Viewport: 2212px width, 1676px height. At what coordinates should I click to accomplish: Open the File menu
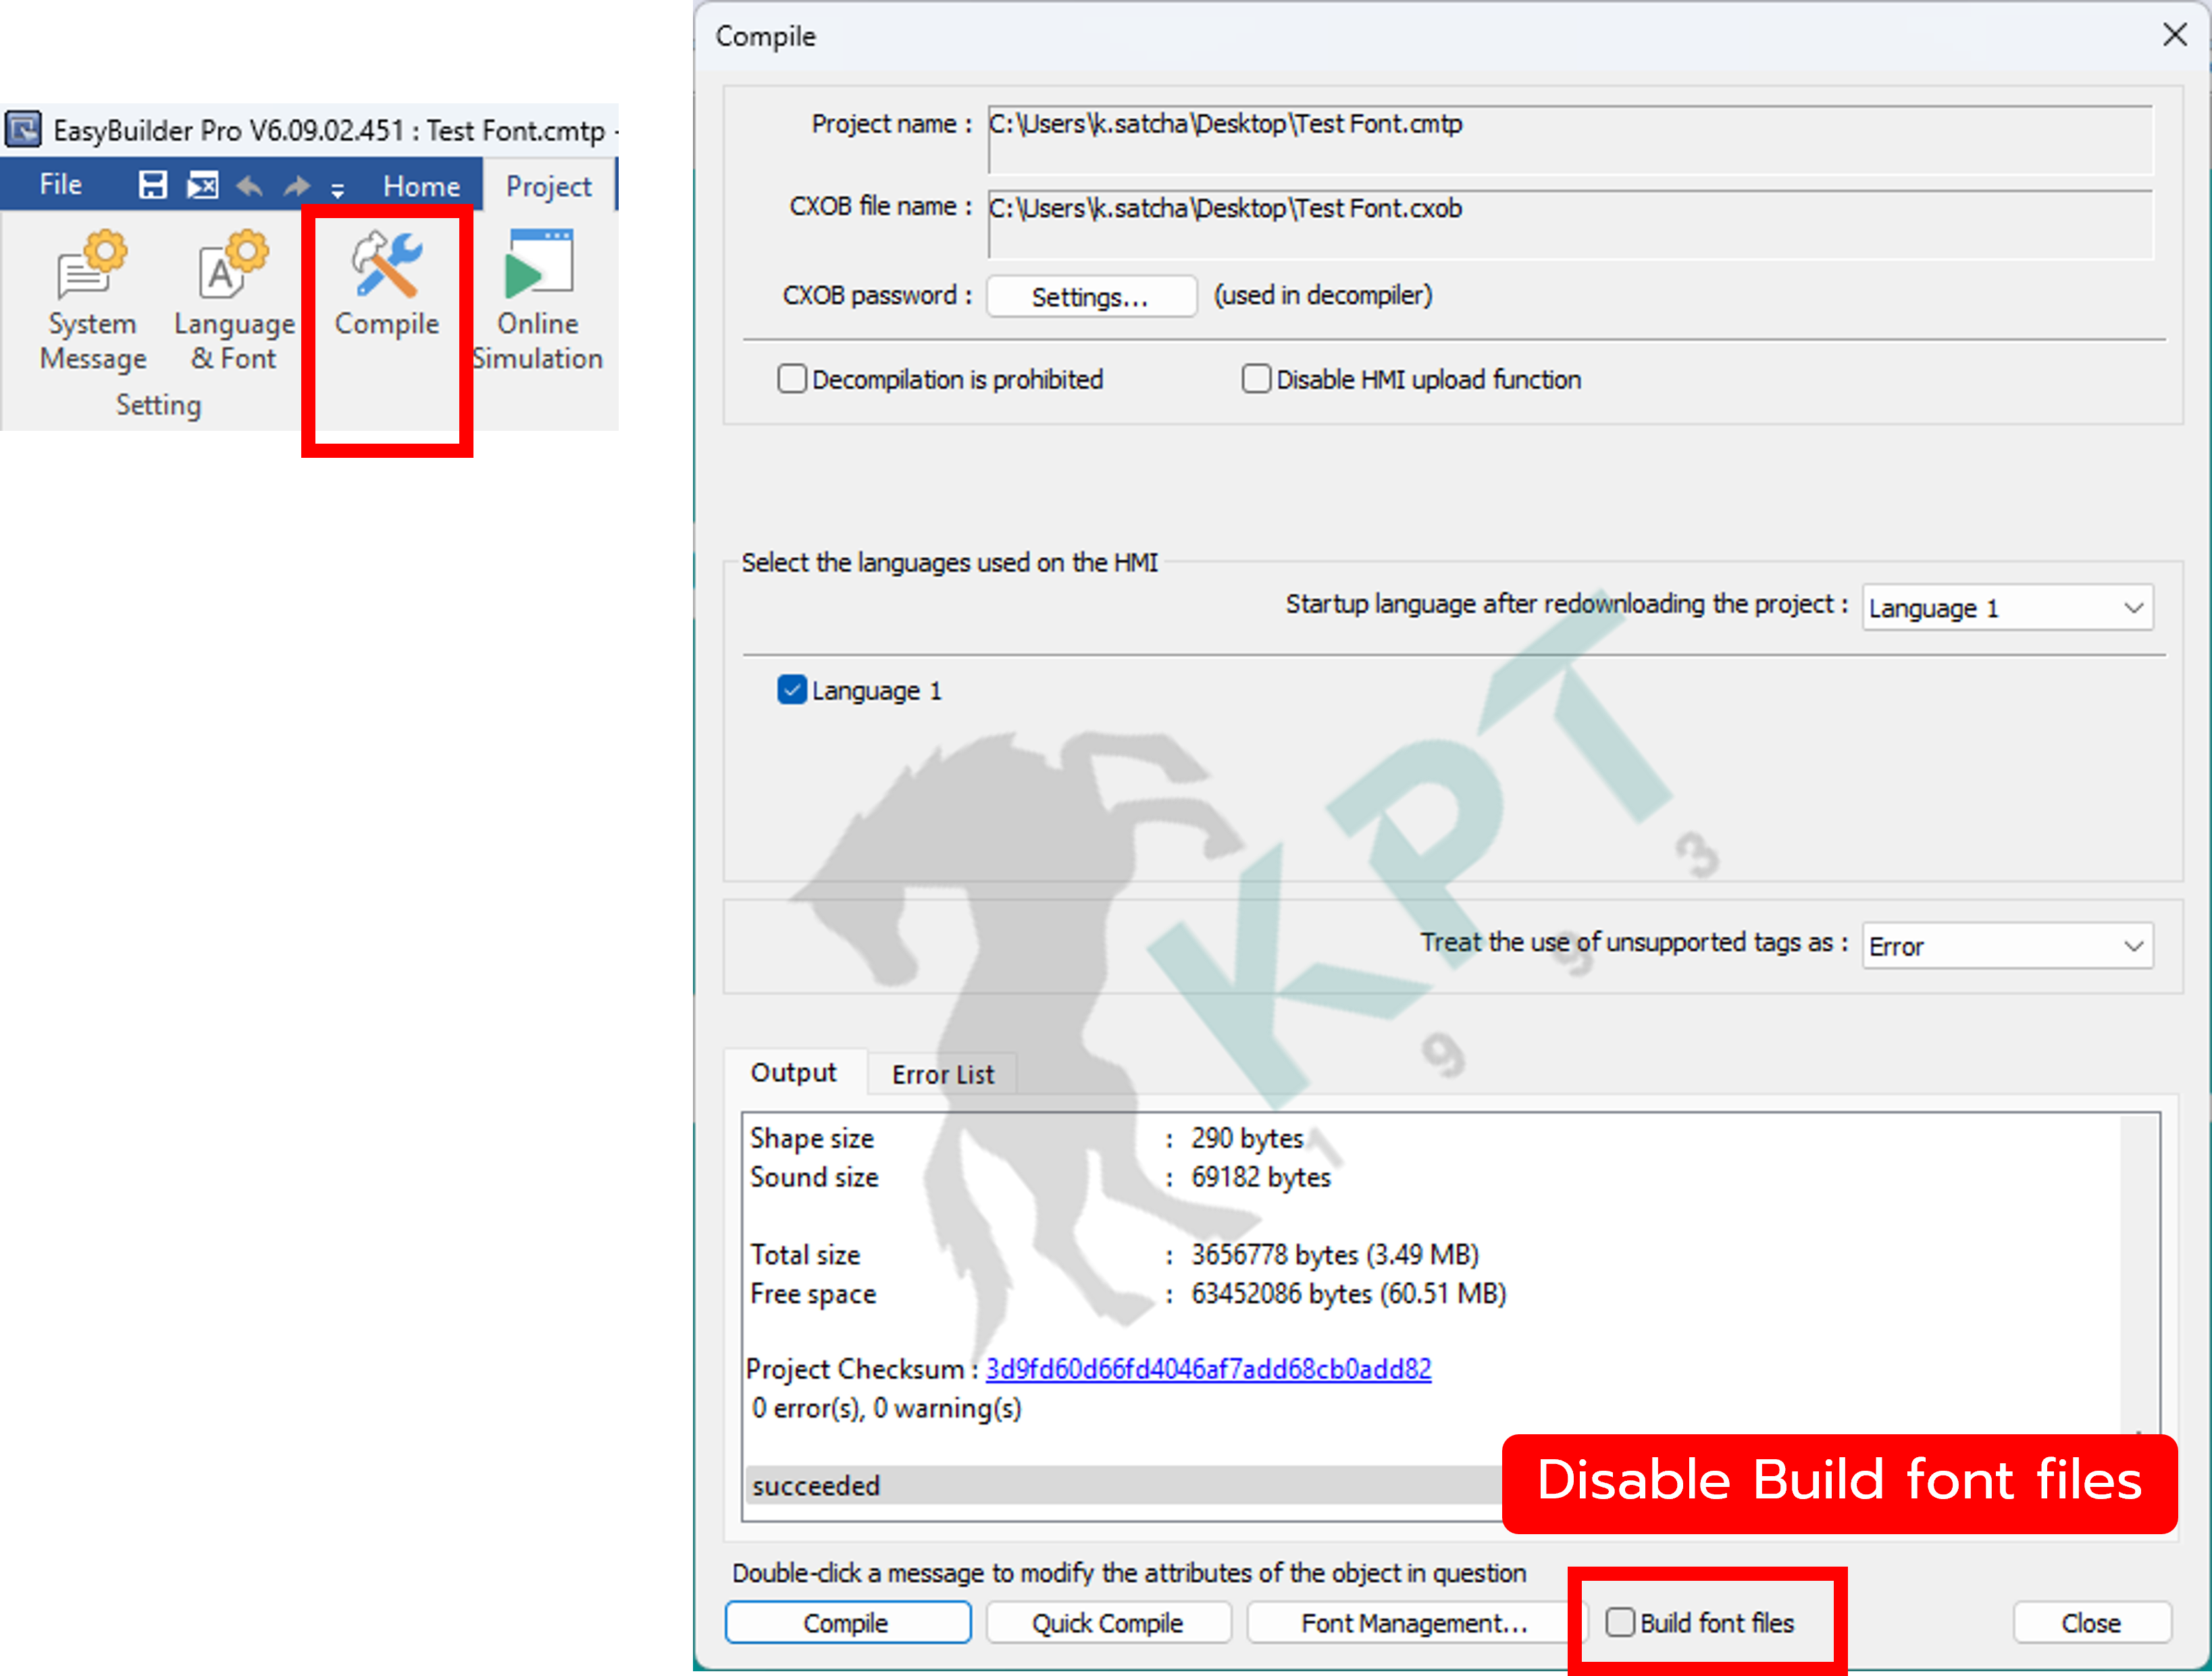coord(61,185)
